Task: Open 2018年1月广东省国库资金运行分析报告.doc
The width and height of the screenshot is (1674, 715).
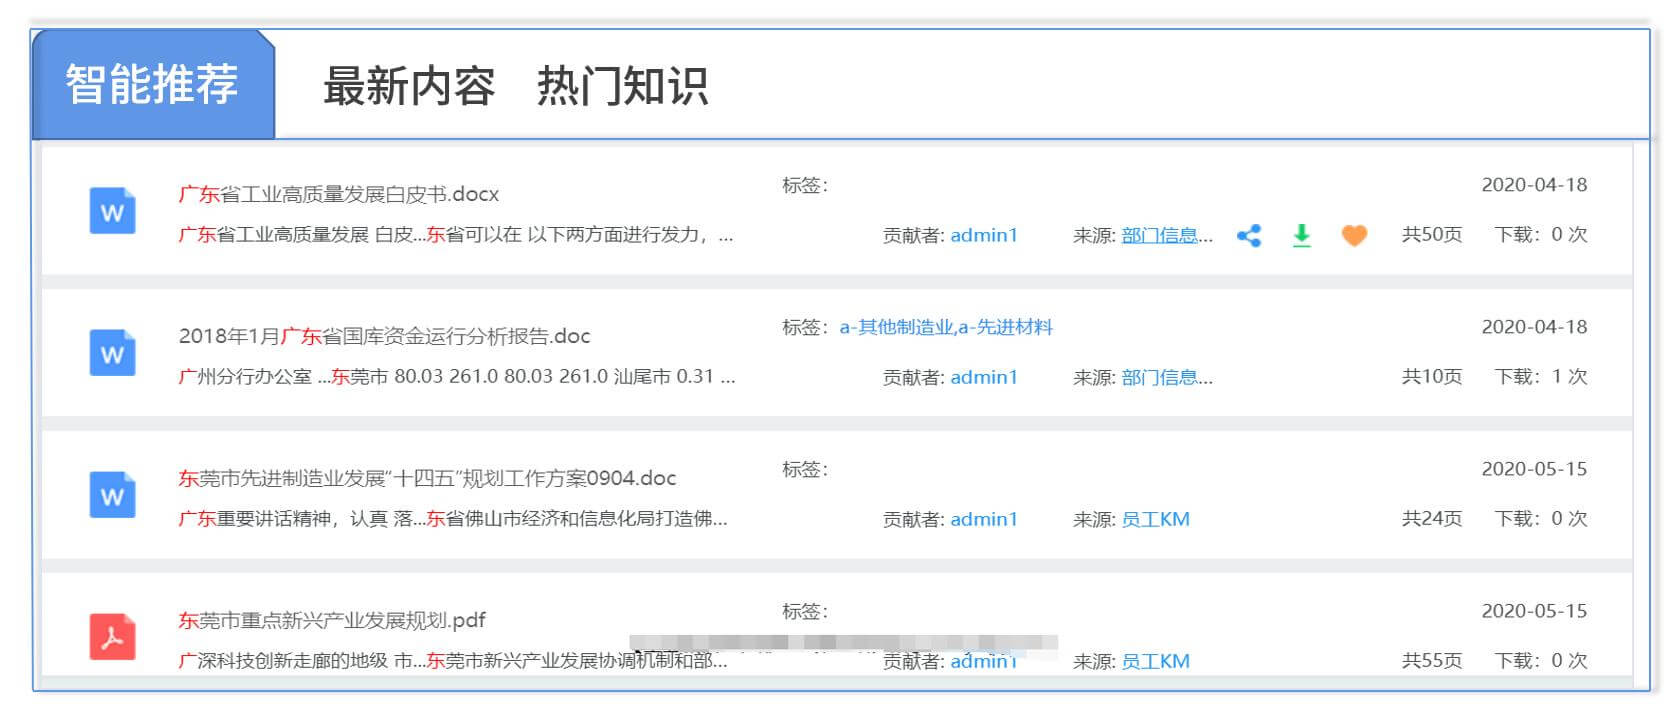Action: coord(384,336)
